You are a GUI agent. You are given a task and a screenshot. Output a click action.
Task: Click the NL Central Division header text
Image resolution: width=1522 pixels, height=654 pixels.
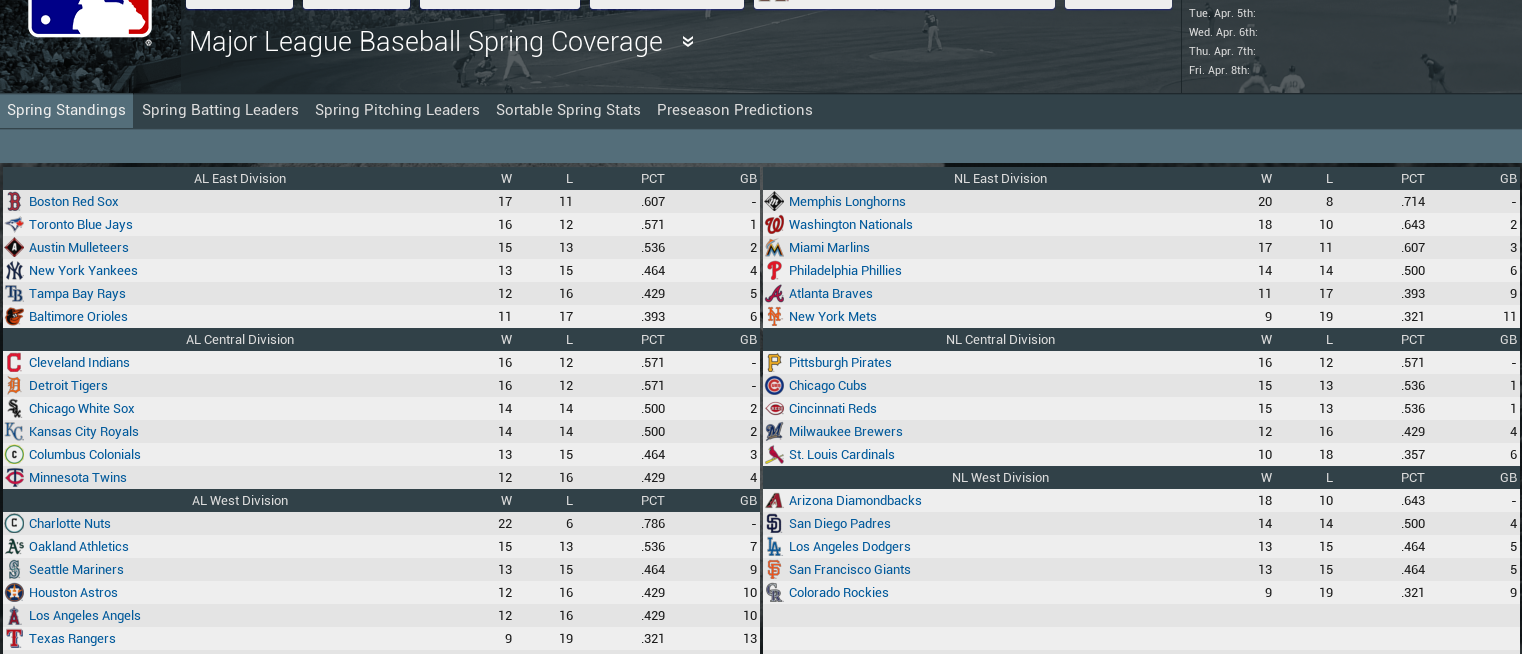click(x=1000, y=340)
